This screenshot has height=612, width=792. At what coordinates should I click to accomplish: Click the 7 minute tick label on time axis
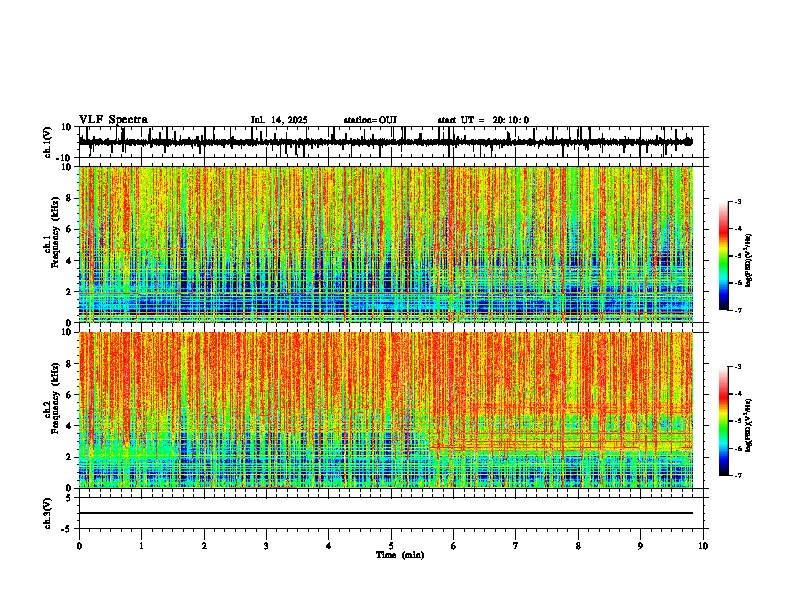516,546
